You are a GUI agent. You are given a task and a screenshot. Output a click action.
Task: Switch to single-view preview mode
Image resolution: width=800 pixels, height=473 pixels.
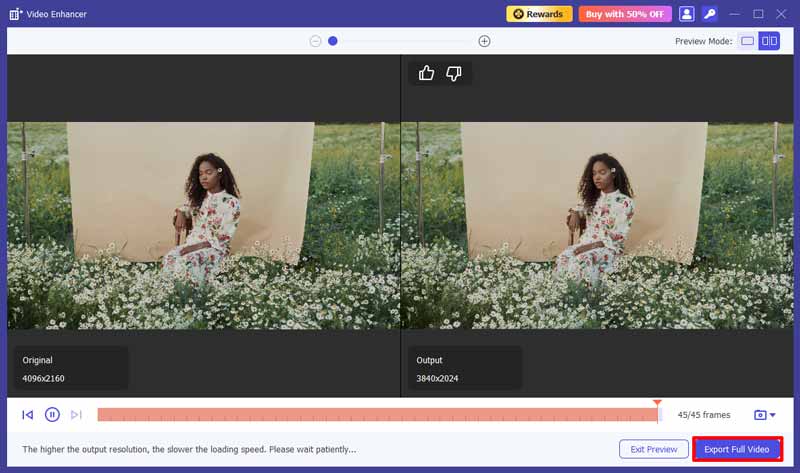(x=747, y=41)
